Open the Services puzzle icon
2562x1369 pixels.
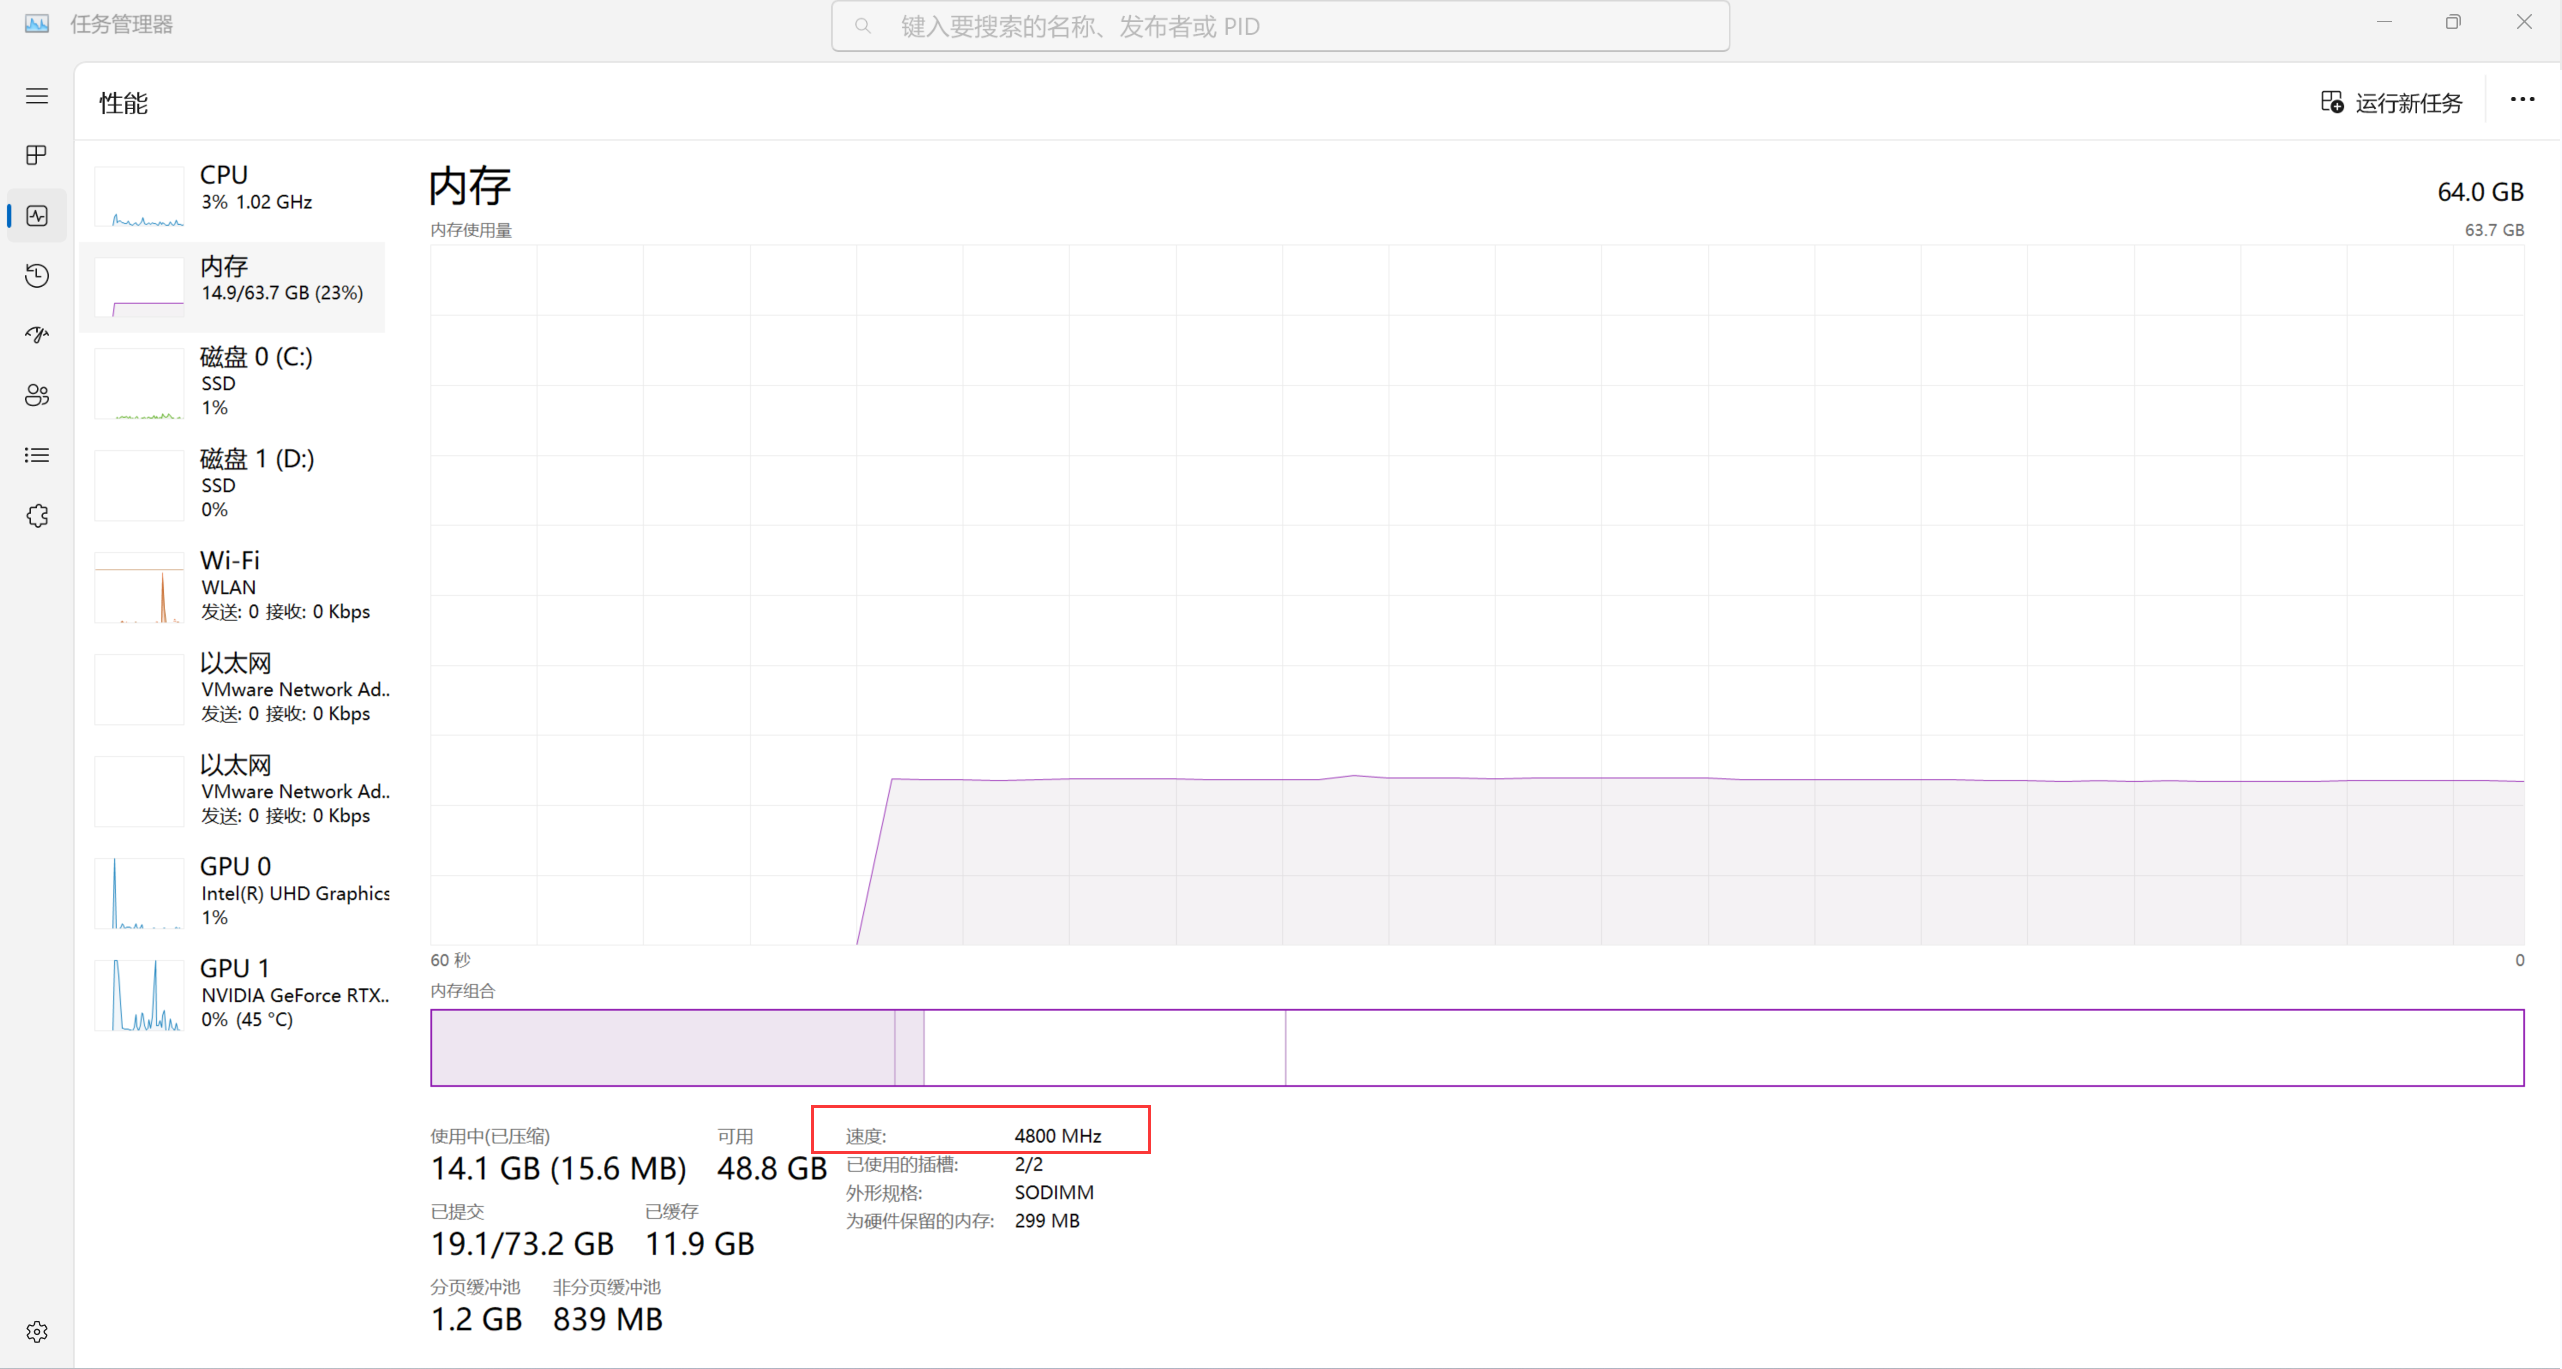(x=37, y=516)
